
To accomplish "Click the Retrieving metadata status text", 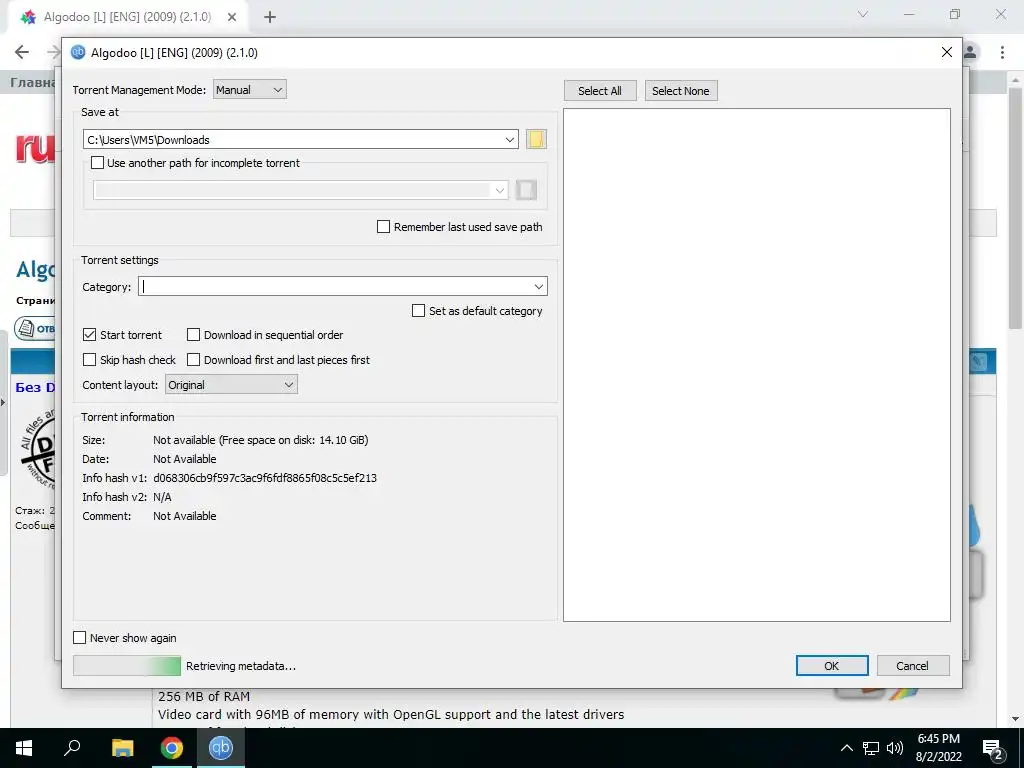I will click(x=241, y=666).
